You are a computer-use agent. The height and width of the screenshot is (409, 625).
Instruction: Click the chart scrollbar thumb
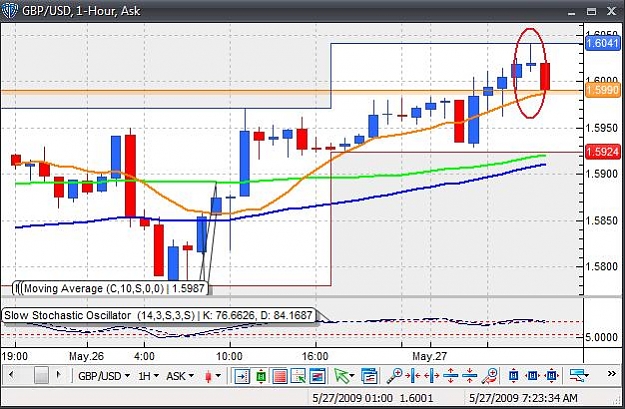[41, 375]
